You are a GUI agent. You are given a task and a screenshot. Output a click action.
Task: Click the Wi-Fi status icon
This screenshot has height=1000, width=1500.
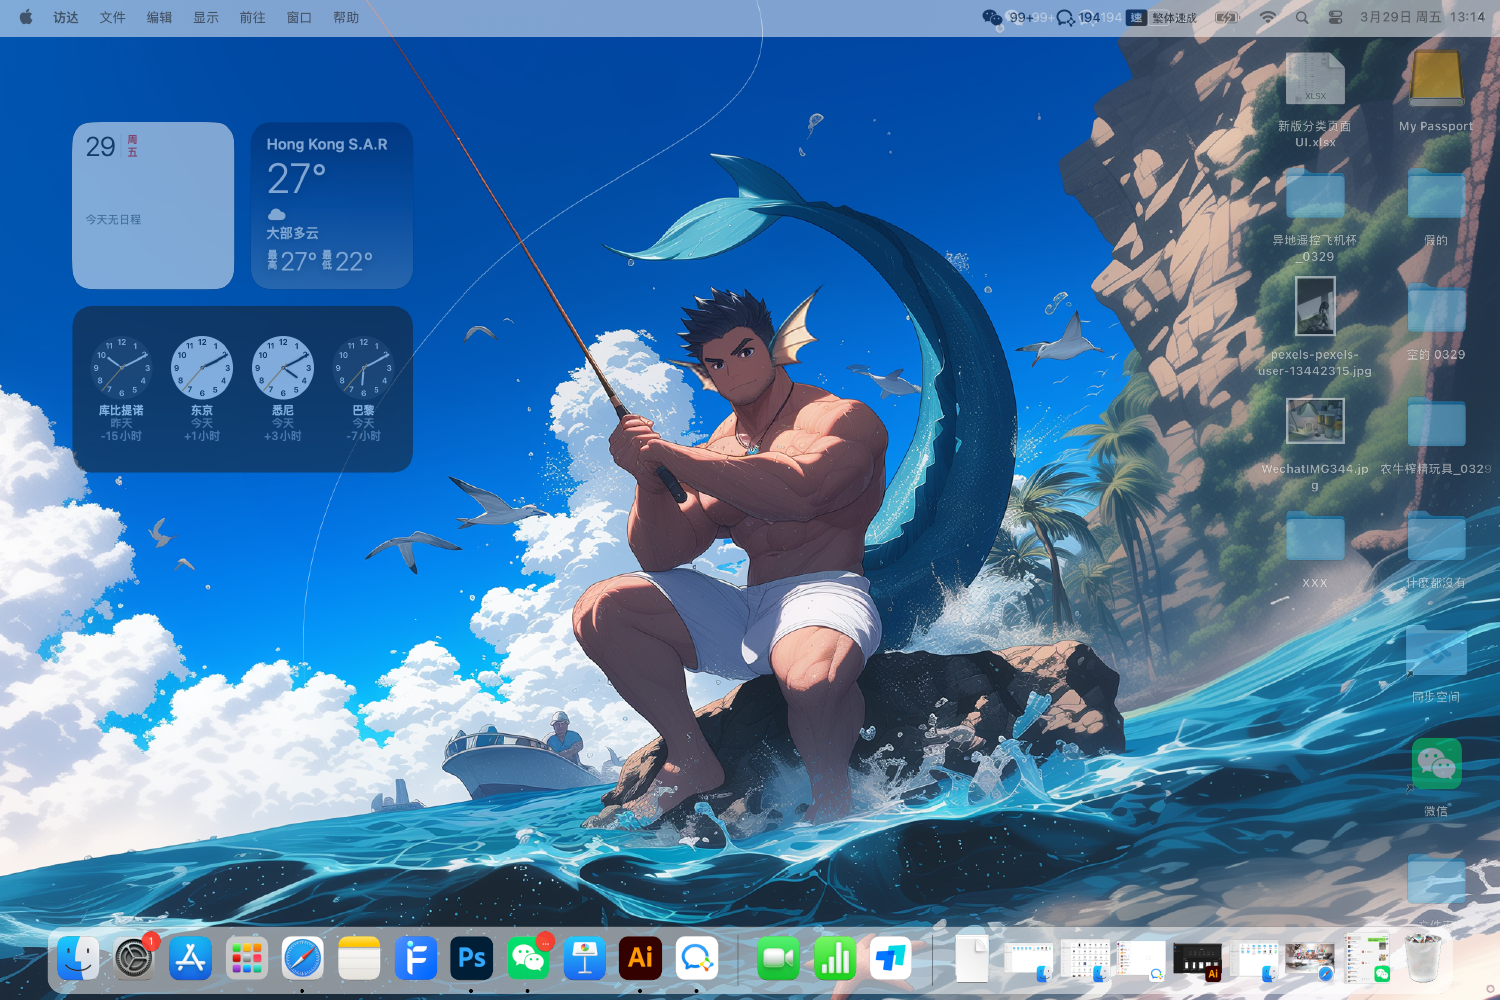[1268, 17]
